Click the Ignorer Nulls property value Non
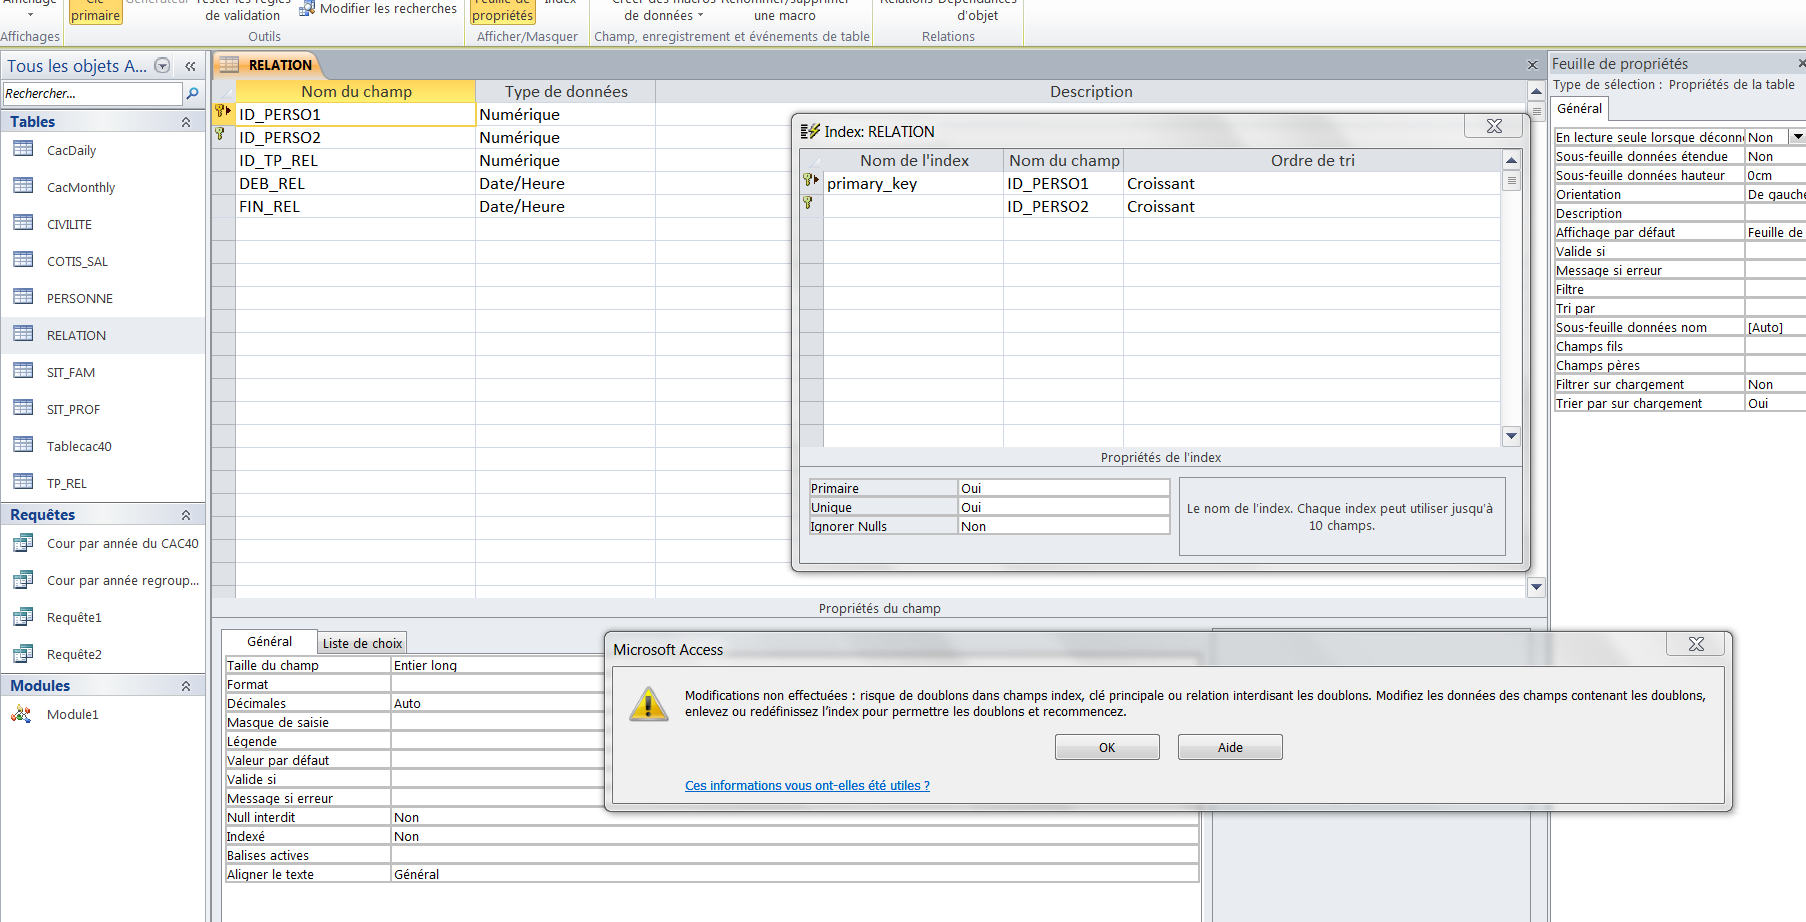Image resolution: width=1806 pixels, height=922 pixels. coord(1063,526)
